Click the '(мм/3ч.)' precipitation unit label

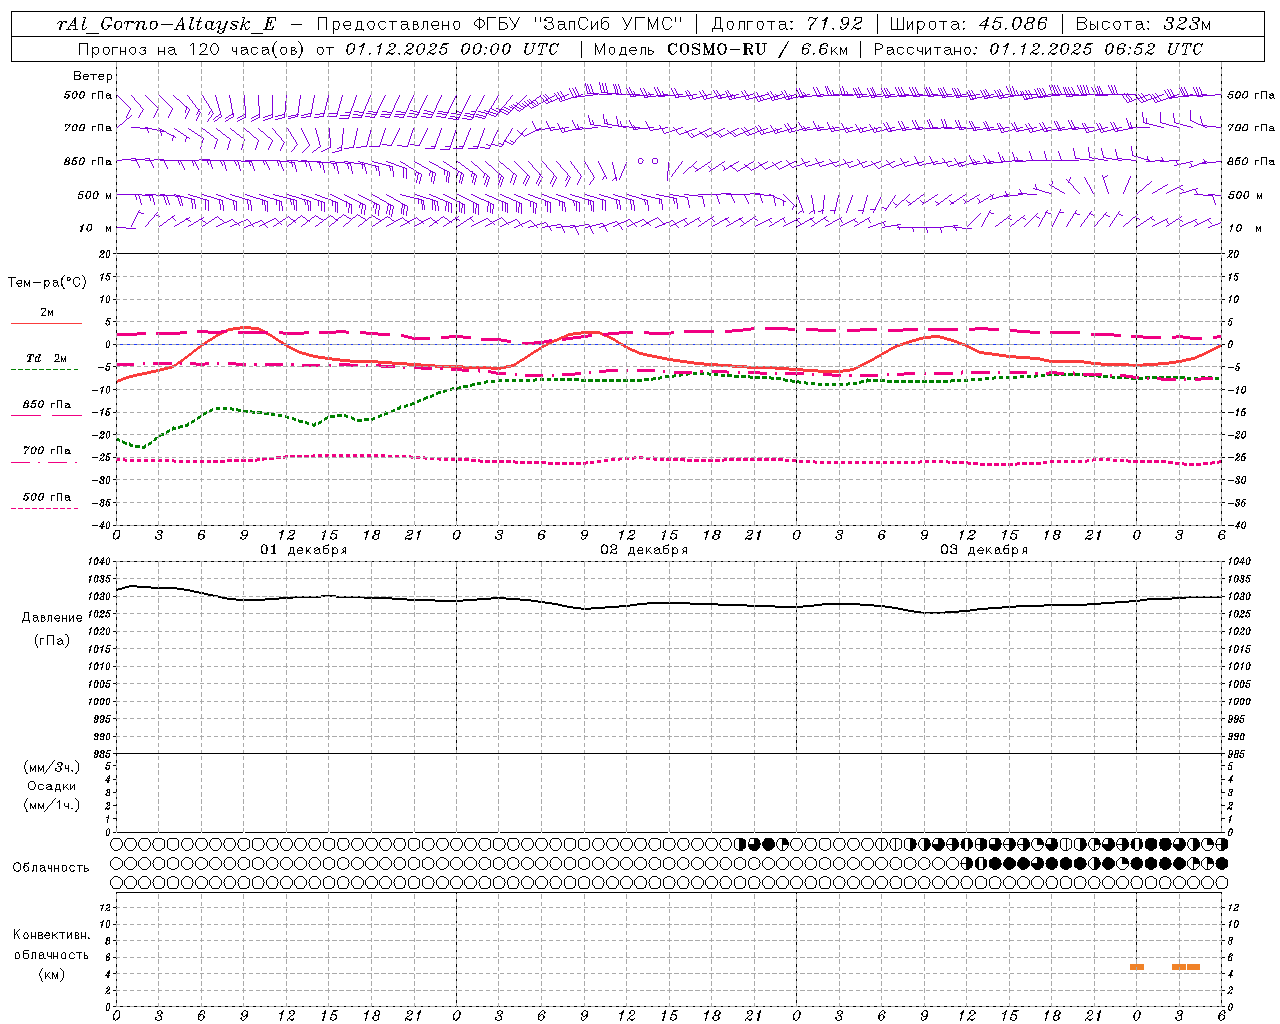(x=52, y=767)
